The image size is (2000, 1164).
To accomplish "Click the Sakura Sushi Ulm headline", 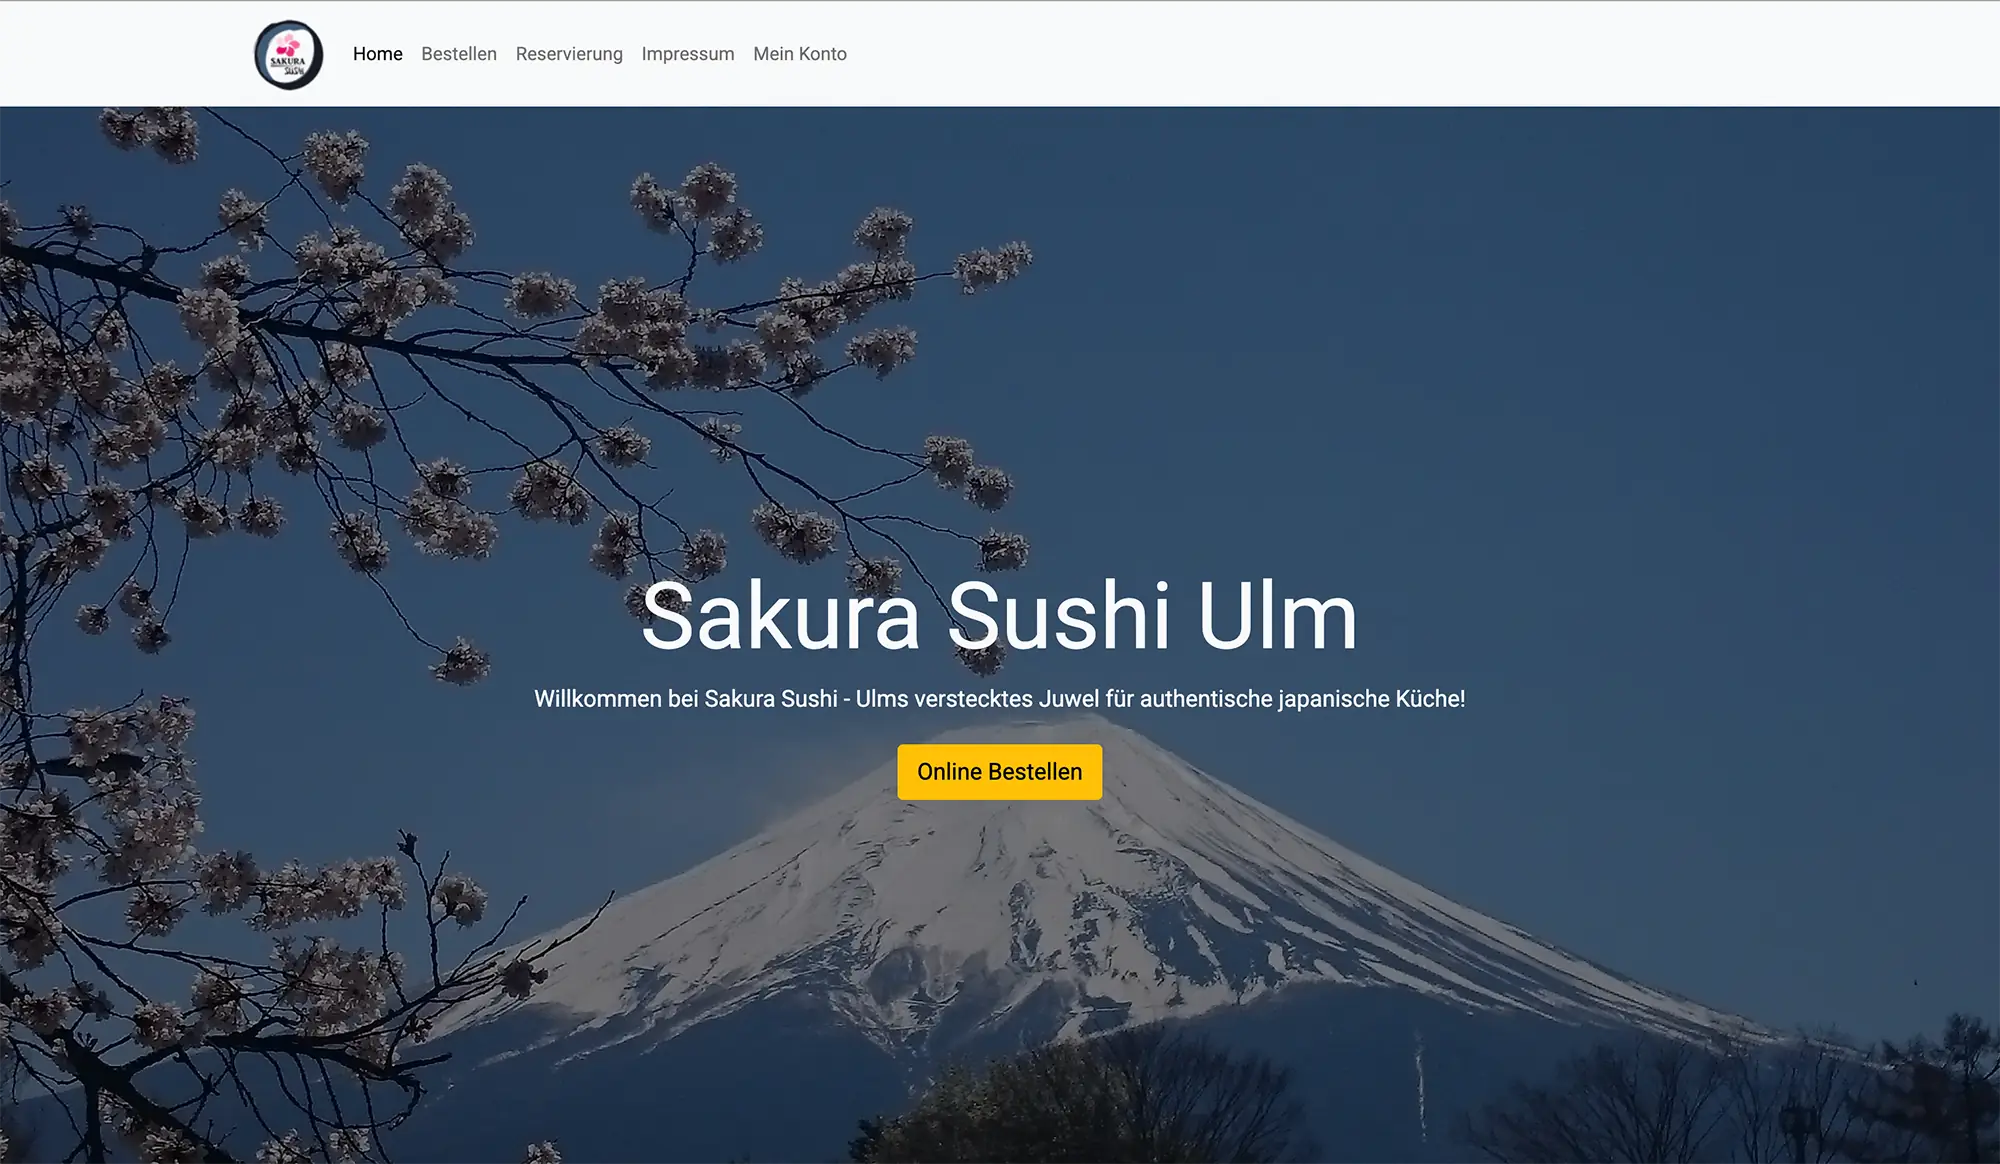I will 999,617.
